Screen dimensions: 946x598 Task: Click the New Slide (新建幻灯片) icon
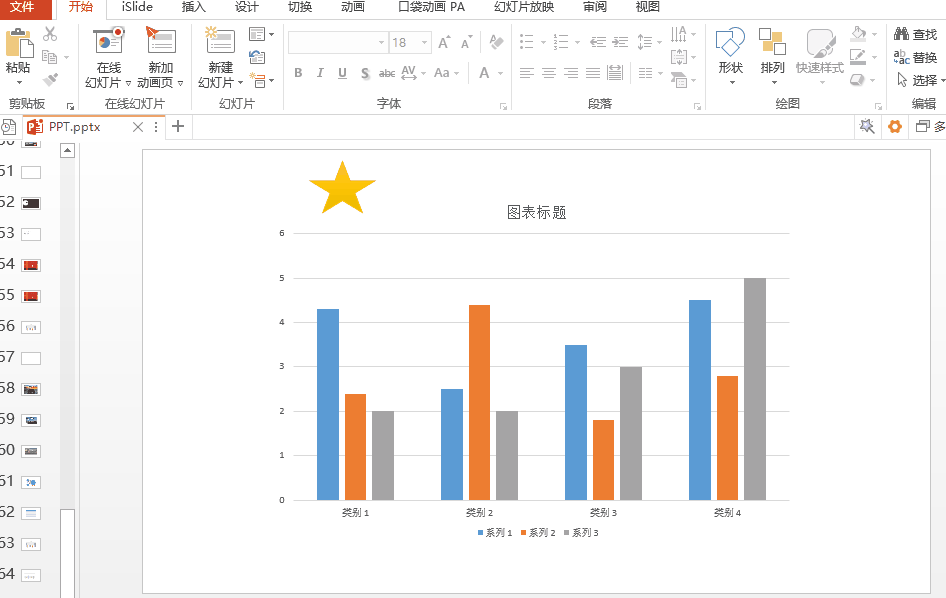coord(220,41)
